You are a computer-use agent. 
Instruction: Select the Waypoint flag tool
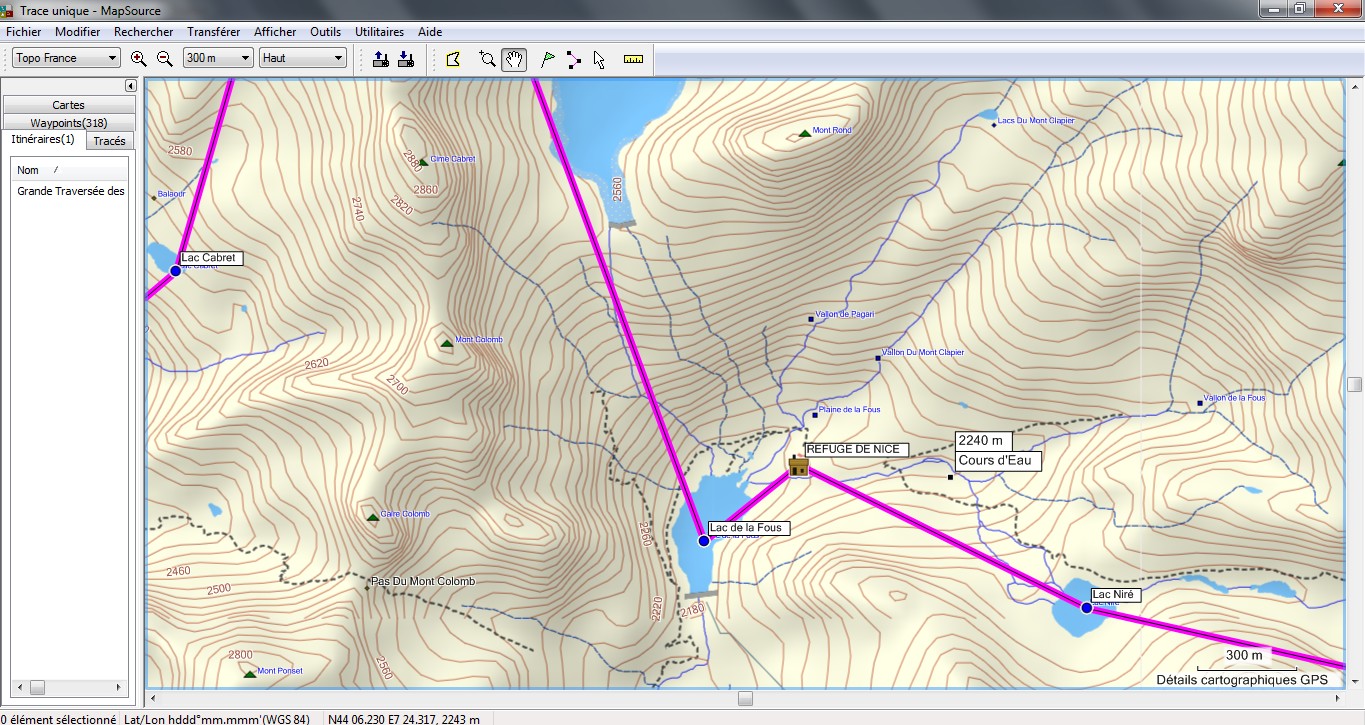pos(547,59)
